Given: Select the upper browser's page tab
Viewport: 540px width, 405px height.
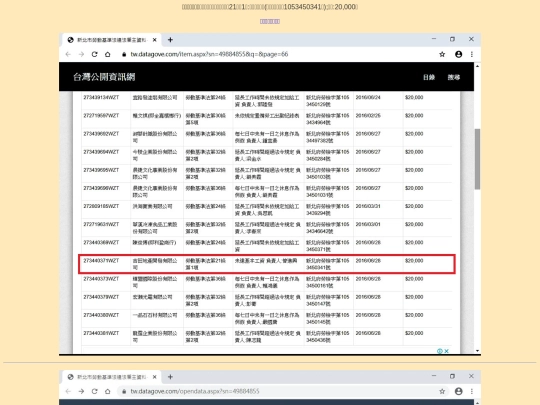Looking at the screenshot, I should click(x=112, y=40).
